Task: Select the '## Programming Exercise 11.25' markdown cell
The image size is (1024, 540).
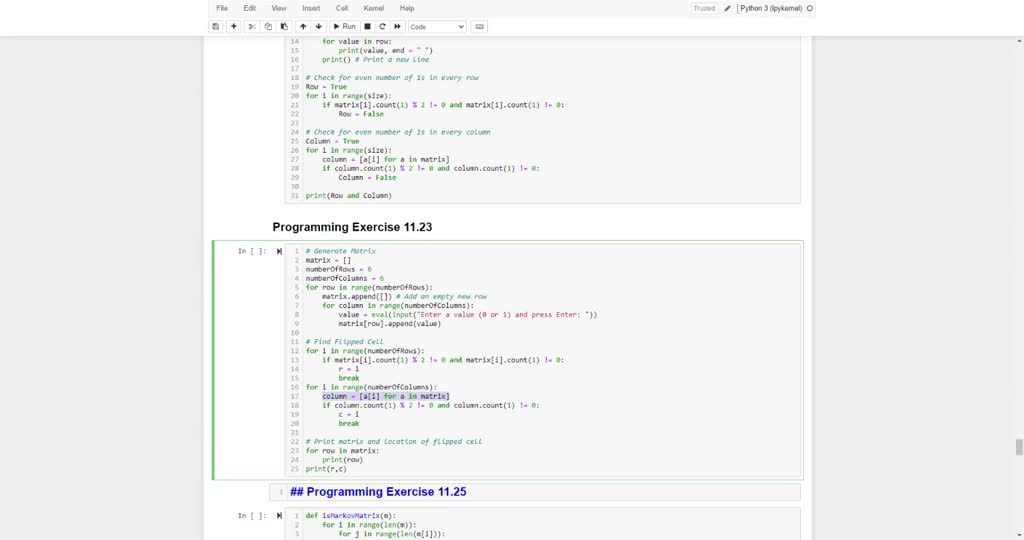Action: point(540,492)
